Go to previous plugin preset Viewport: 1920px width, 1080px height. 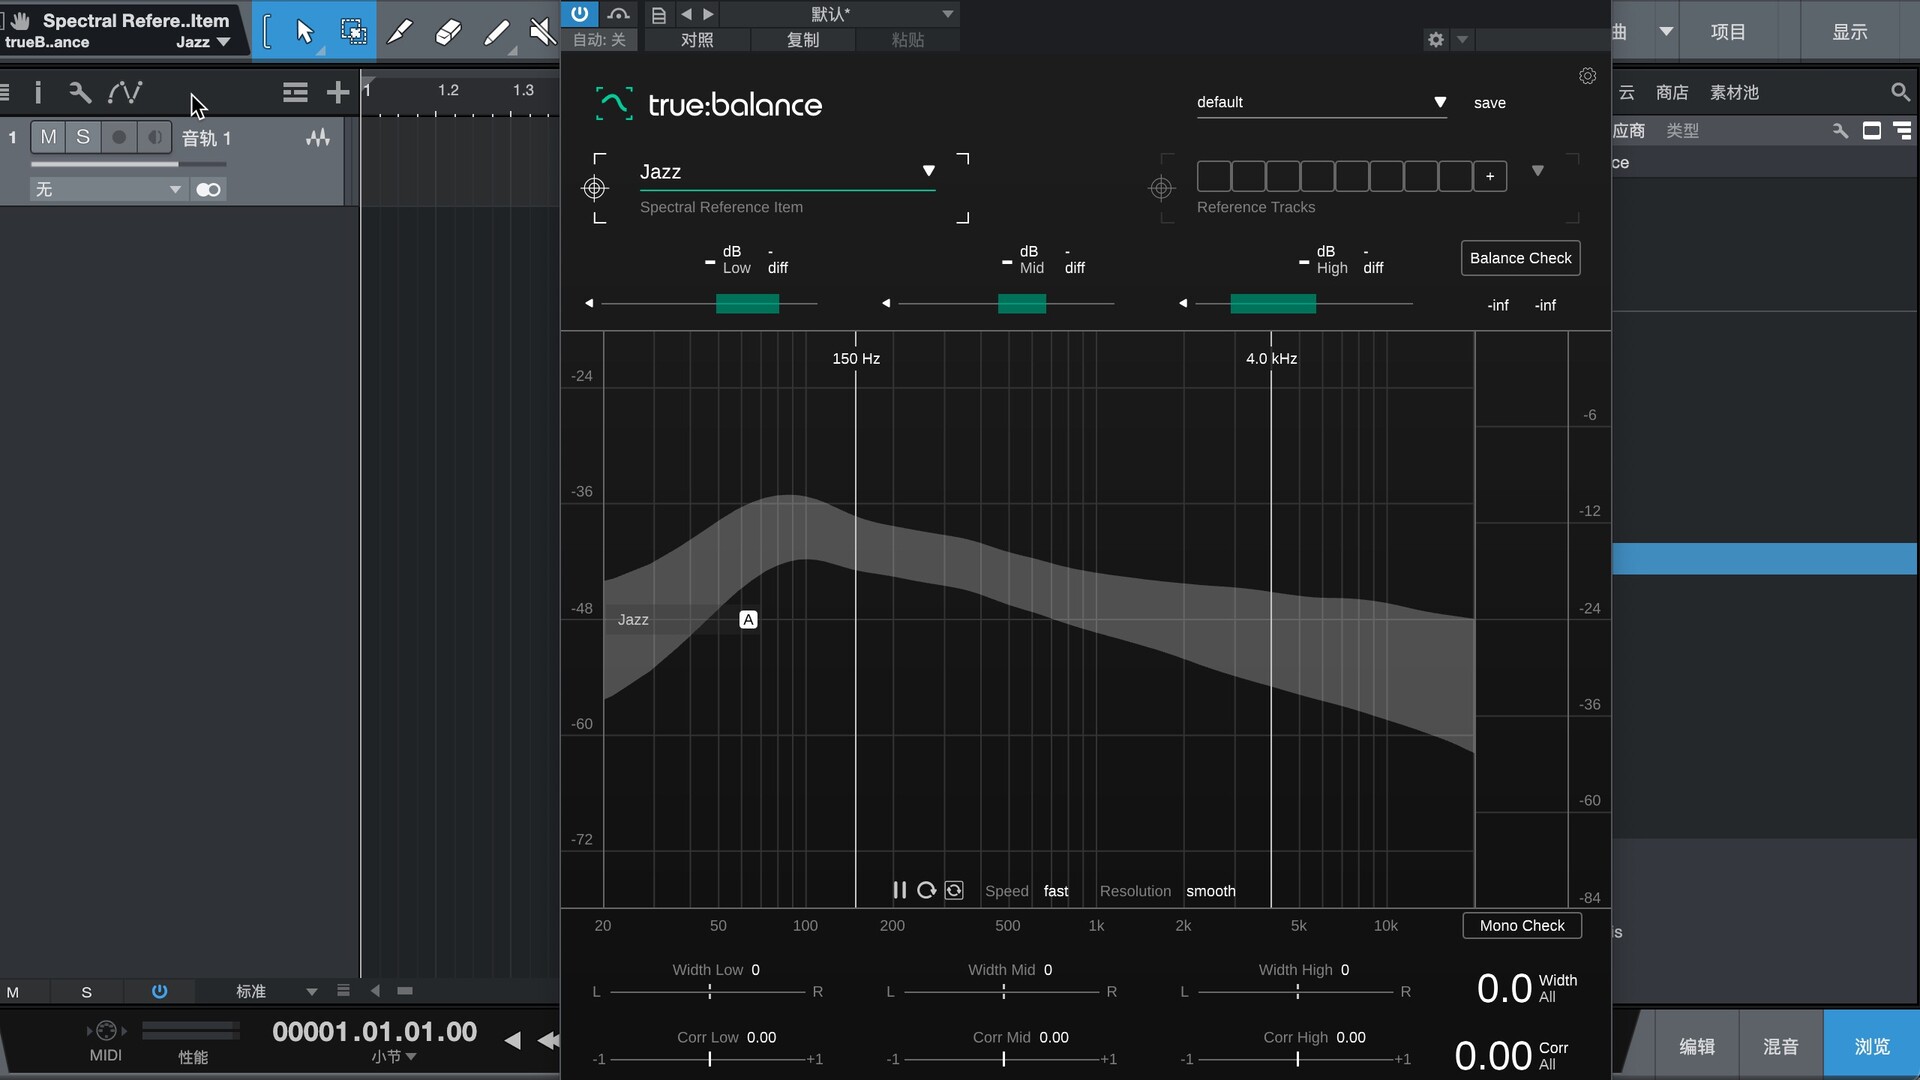pos(686,14)
